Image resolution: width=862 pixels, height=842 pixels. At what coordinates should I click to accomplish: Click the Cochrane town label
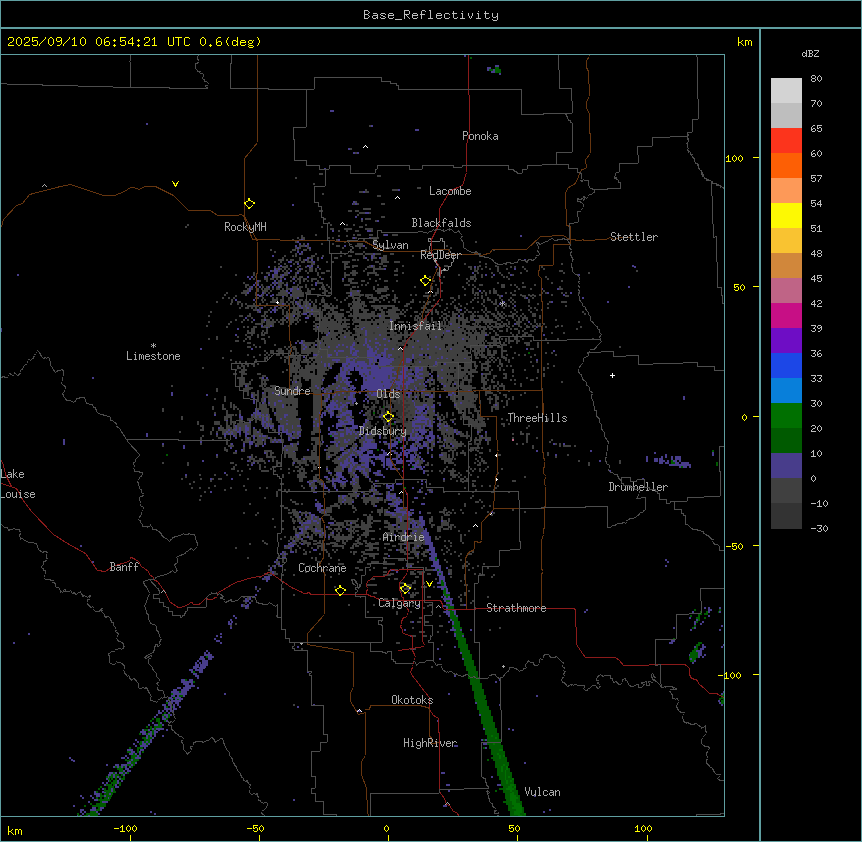click(322, 568)
